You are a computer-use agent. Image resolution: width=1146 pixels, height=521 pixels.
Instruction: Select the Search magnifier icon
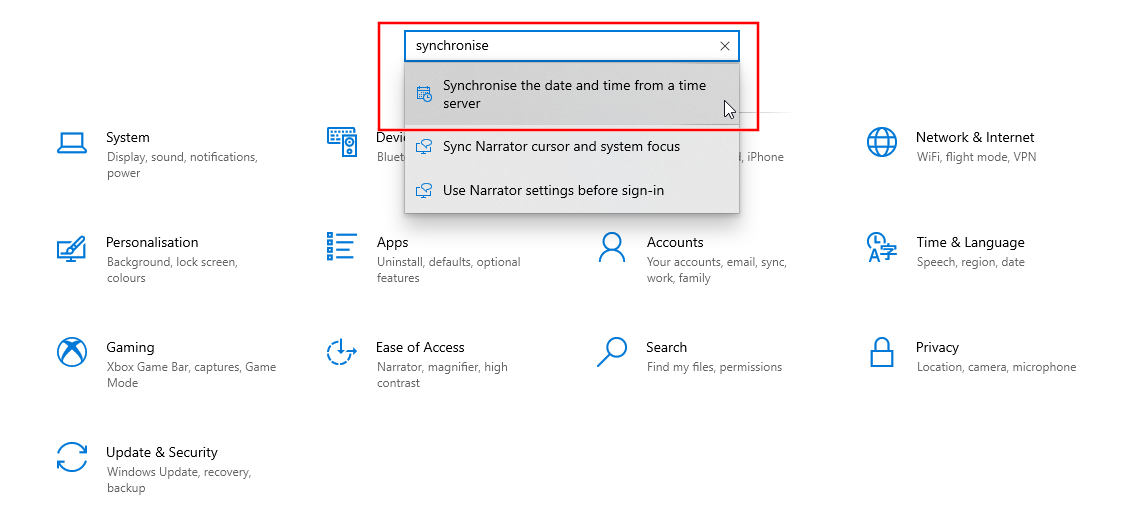click(611, 352)
